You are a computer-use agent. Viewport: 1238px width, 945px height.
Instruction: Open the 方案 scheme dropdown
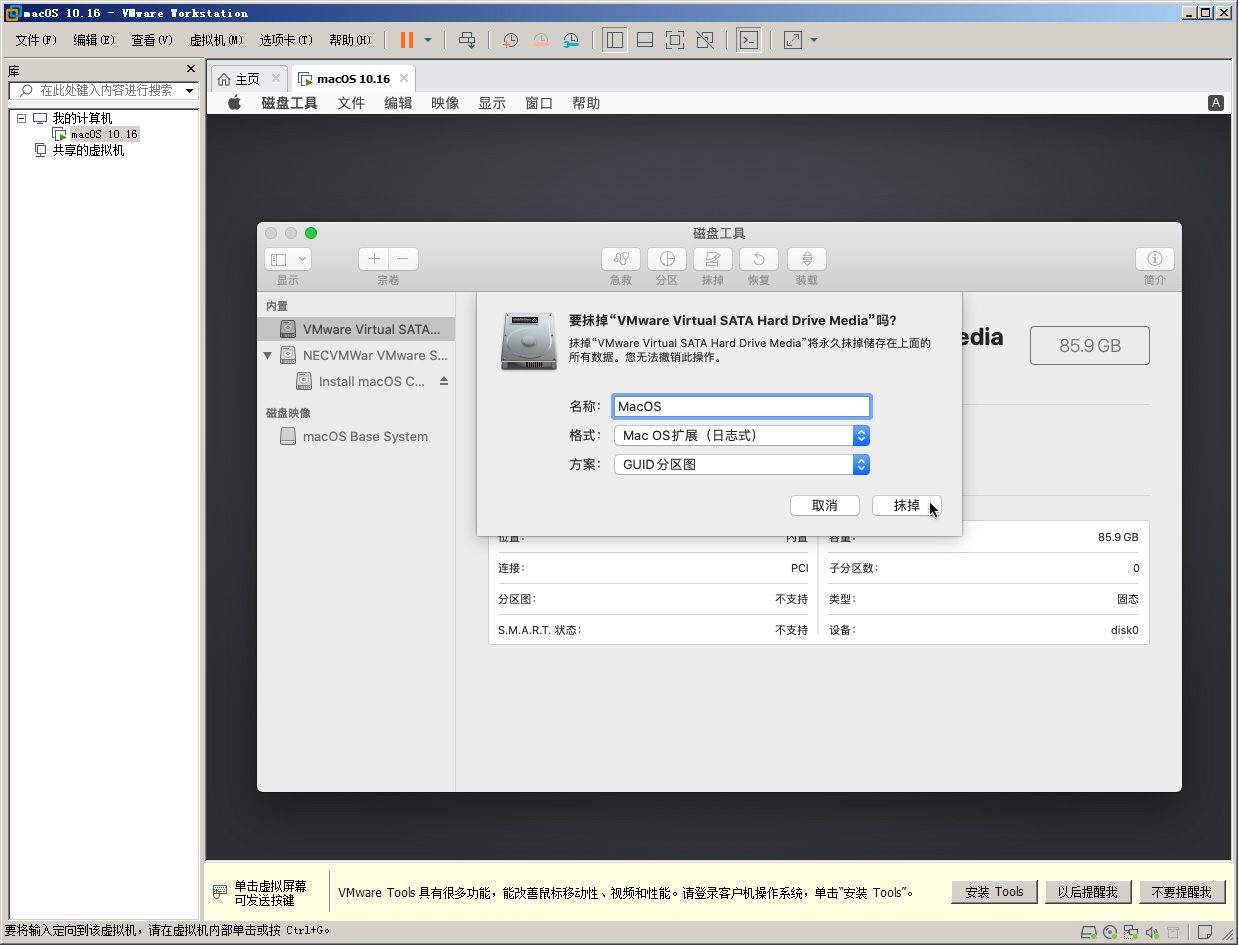[742, 464]
